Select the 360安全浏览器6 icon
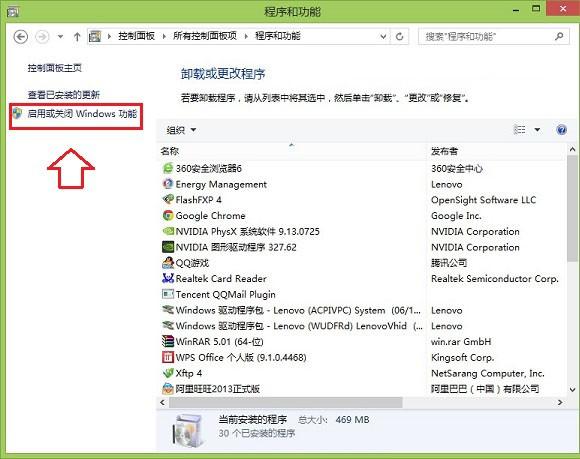 coord(168,168)
